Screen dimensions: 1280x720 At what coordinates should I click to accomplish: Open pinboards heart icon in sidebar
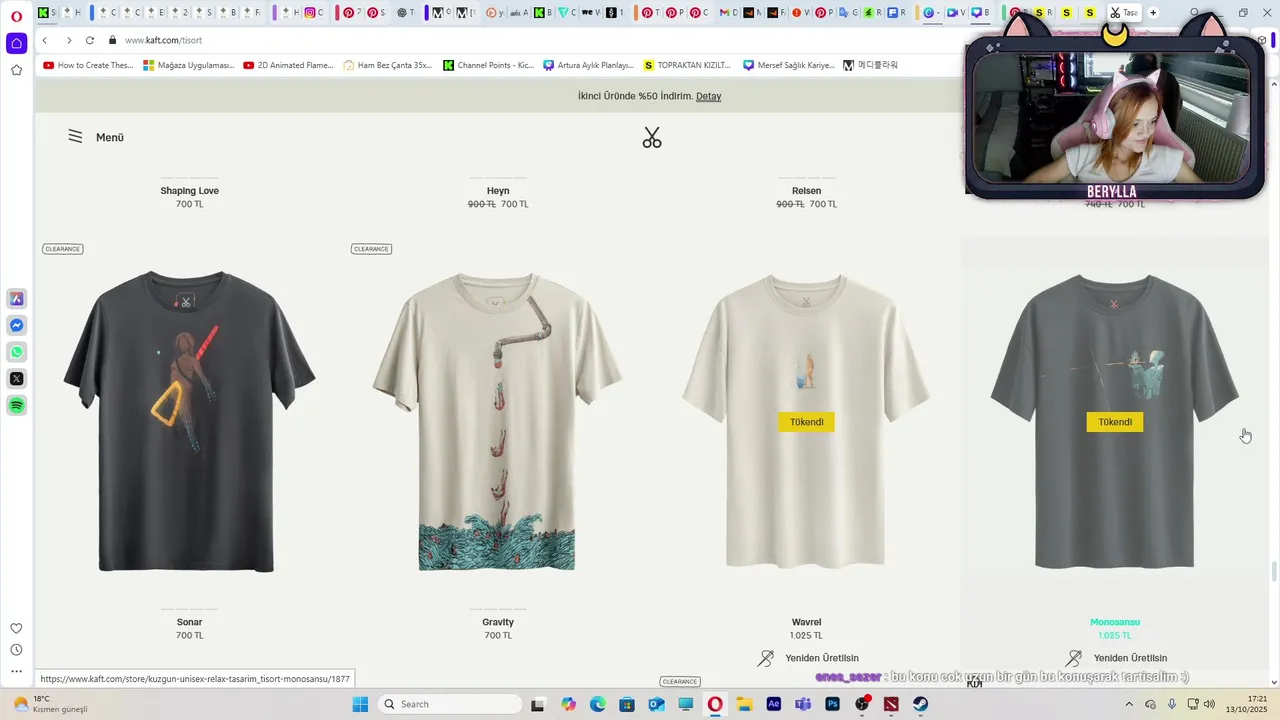point(16,628)
